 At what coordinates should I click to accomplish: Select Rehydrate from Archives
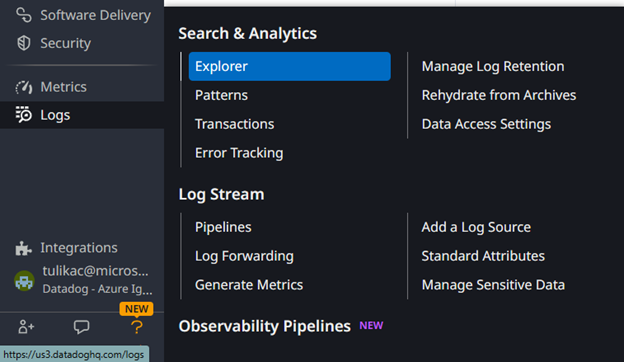[499, 95]
